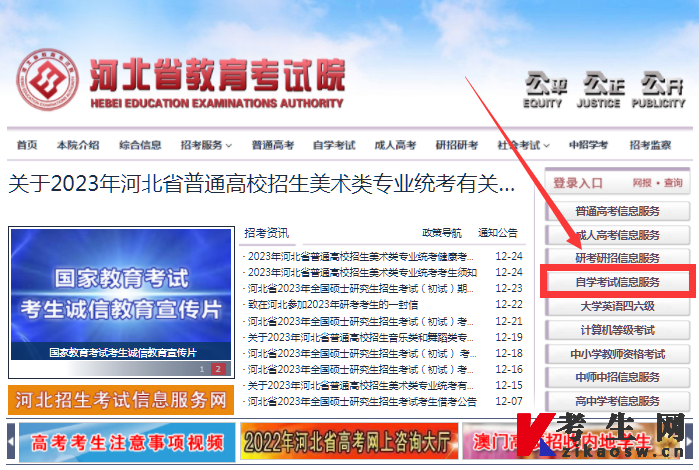The width and height of the screenshot is (699, 470).
Task: Click the 计算机等级考试 button
Action: point(617,330)
